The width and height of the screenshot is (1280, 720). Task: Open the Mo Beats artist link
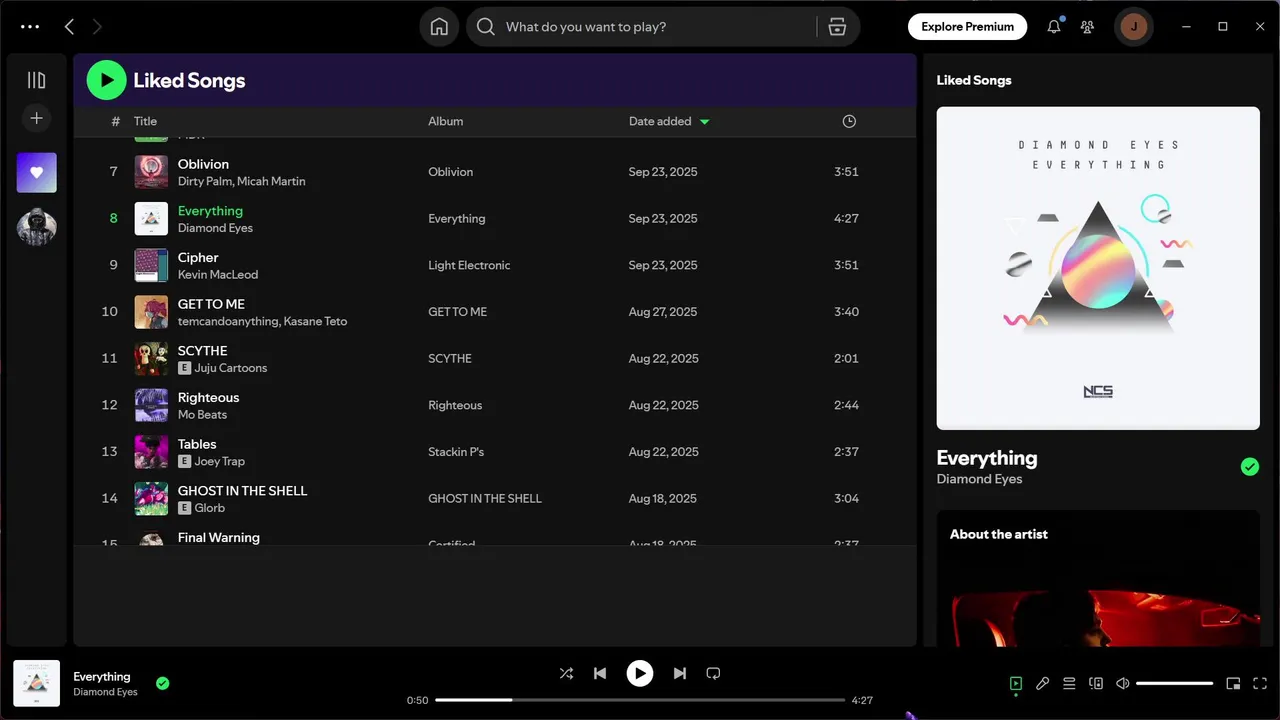202,414
